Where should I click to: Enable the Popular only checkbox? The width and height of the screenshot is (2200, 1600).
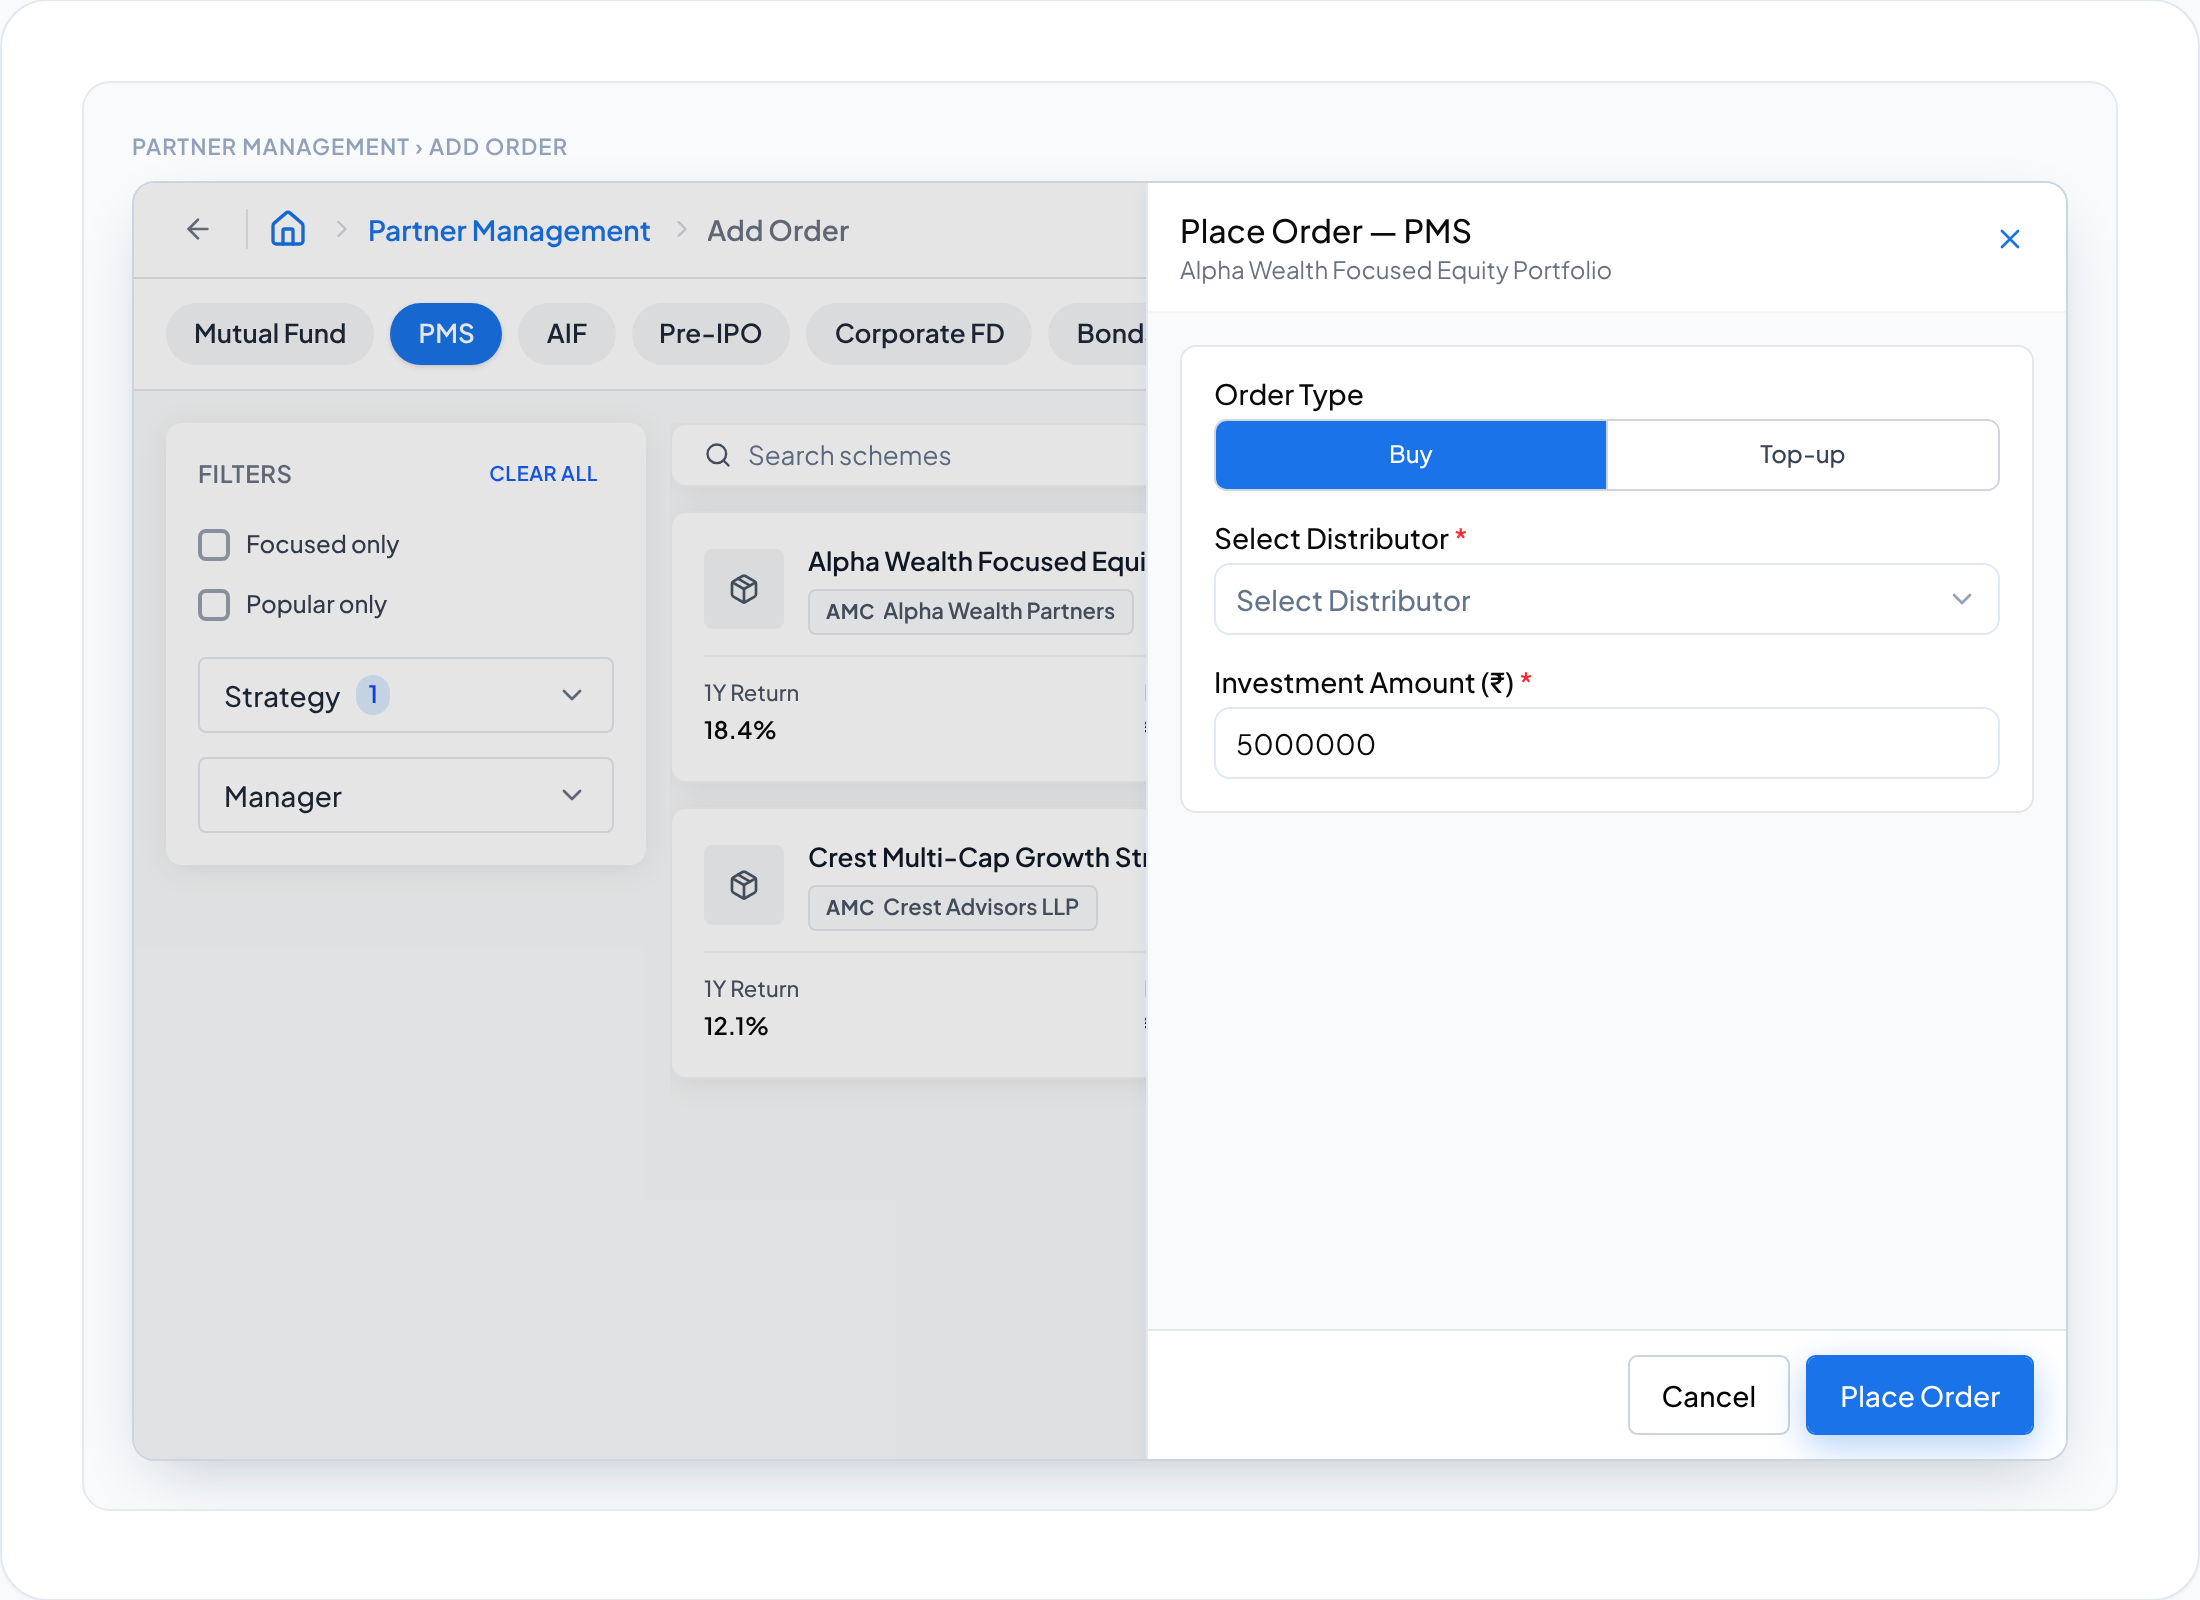tap(214, 605)
